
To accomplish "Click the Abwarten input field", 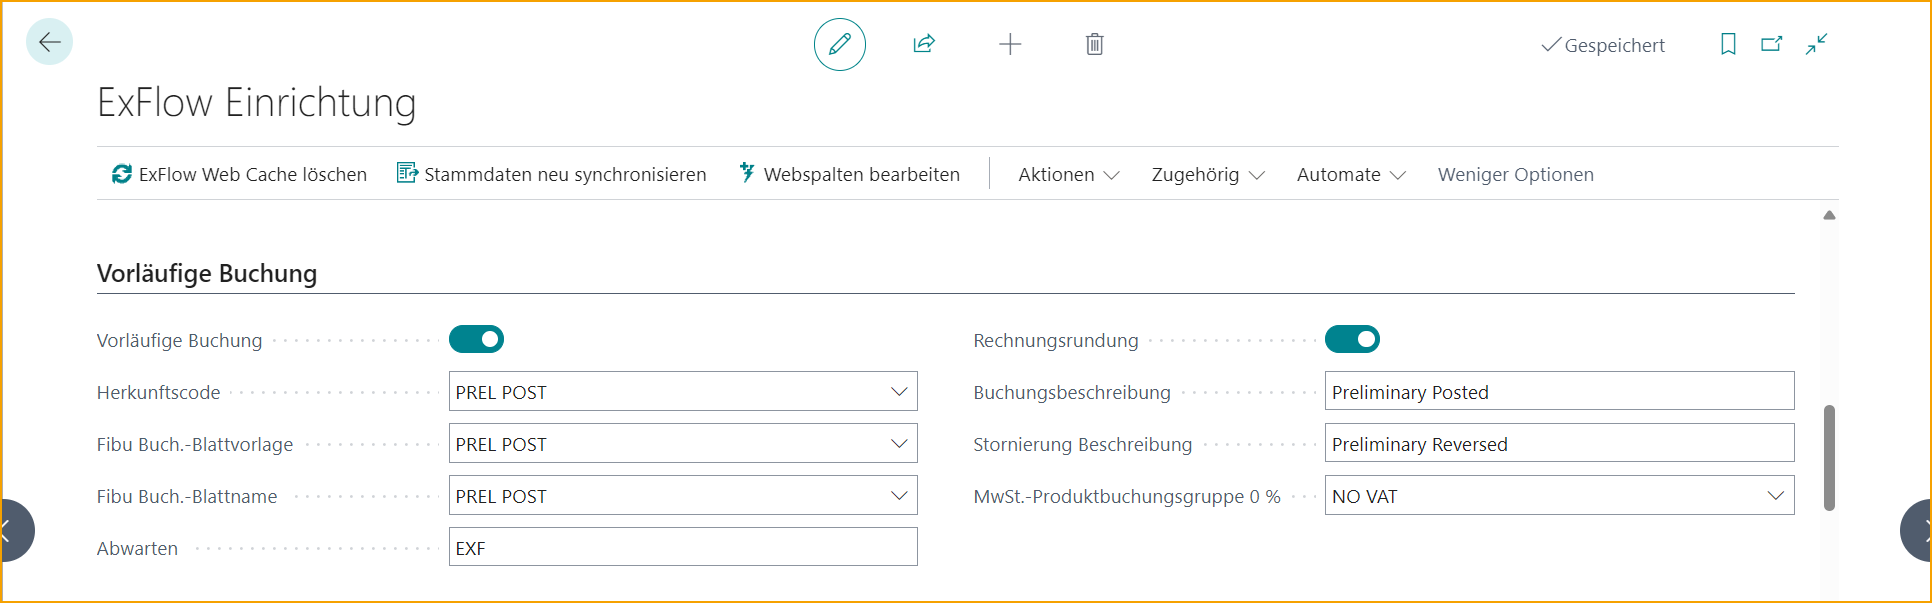I will point(683,547).
